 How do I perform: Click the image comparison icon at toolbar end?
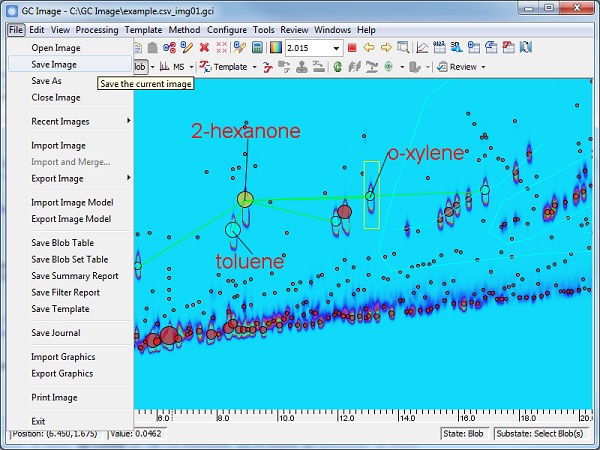(526, 47)
